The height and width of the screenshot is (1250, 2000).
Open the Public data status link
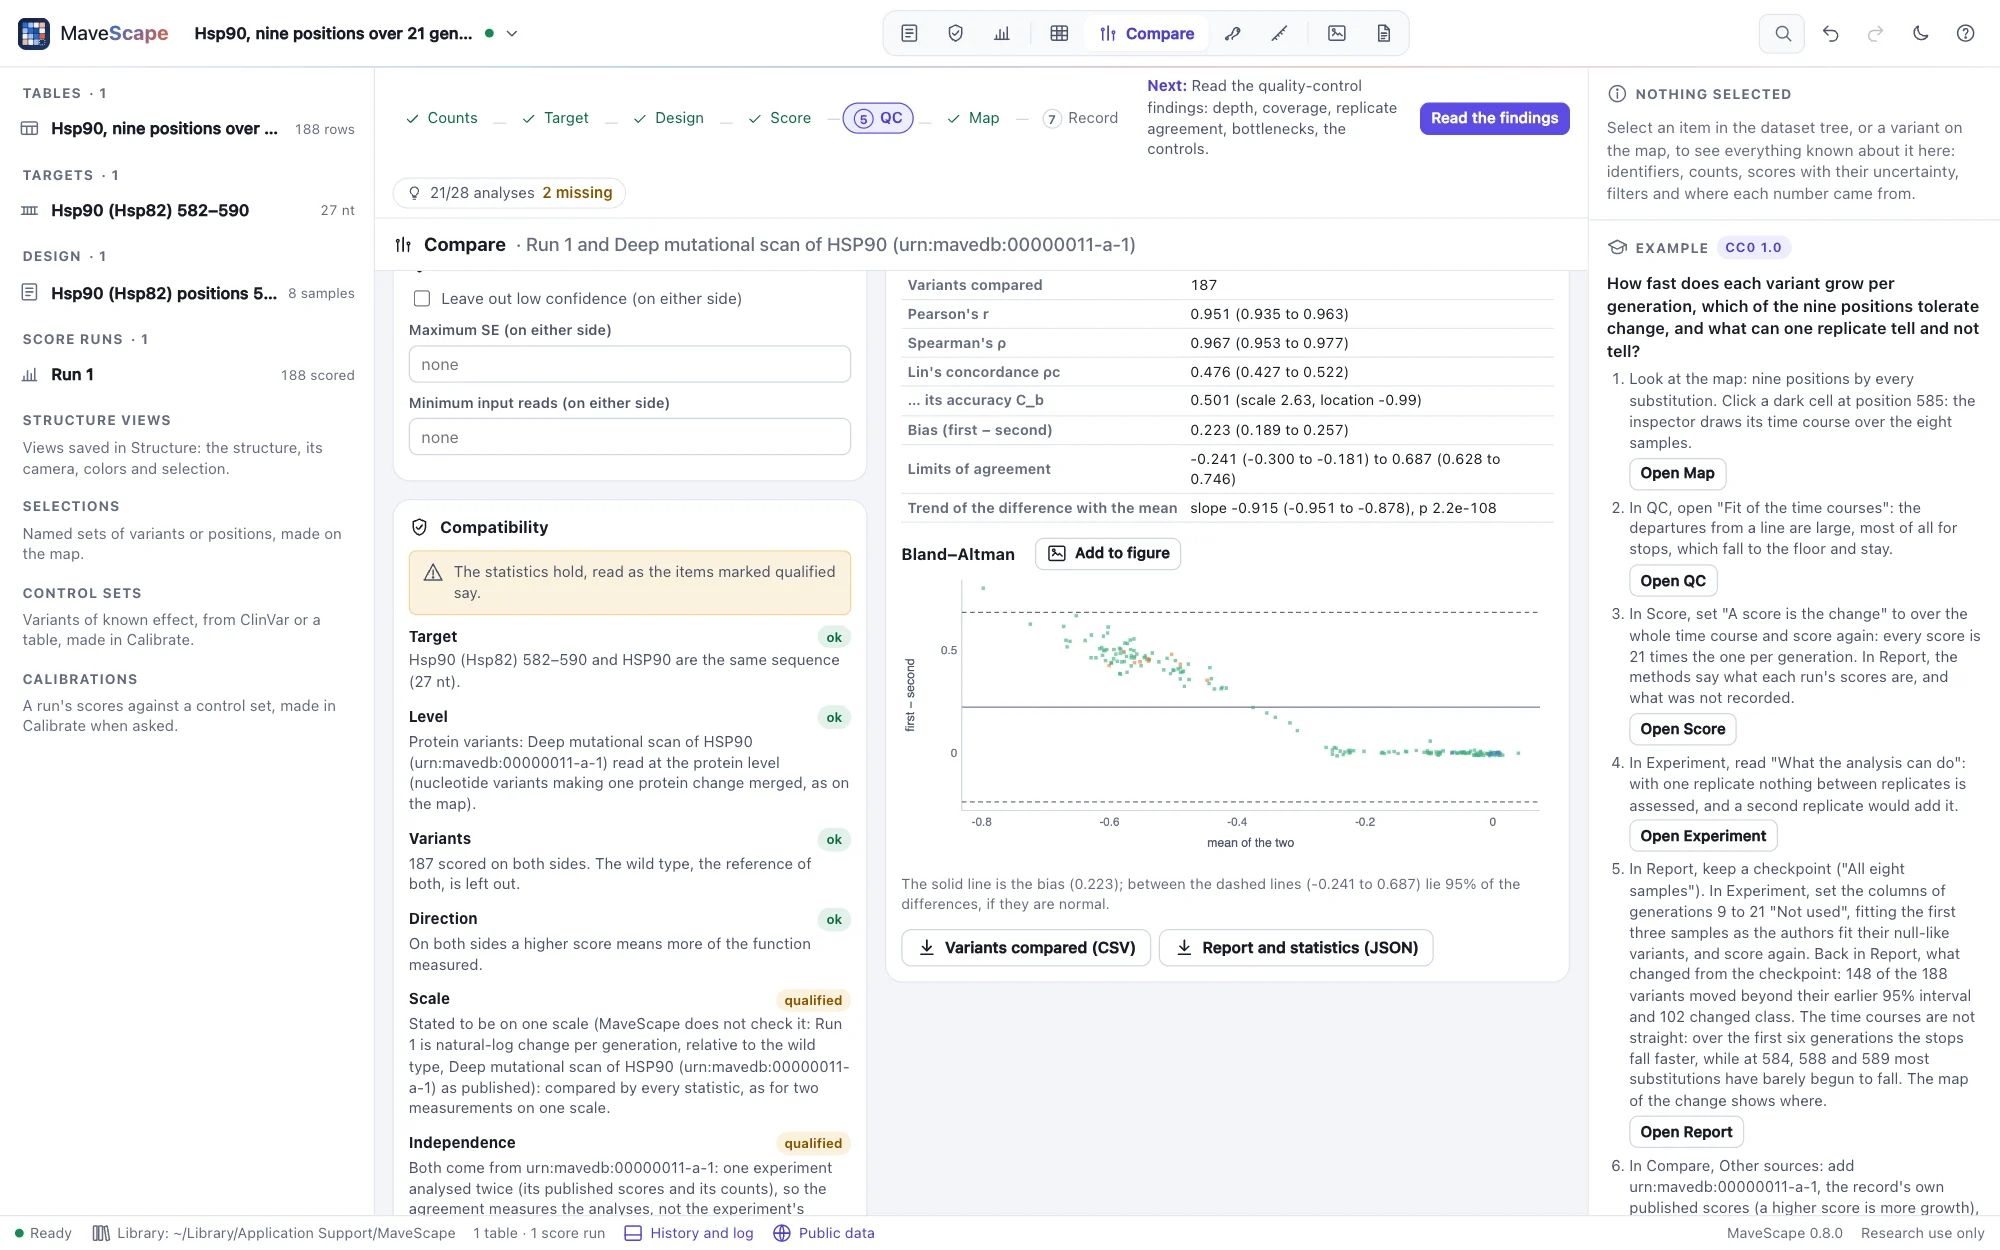824,1233
